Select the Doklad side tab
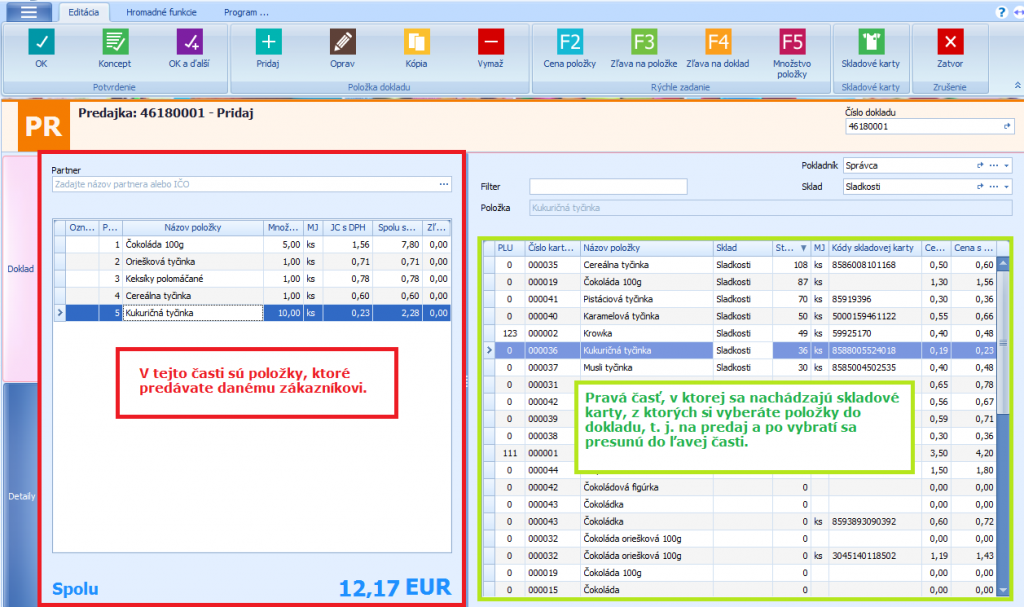The image size is (1024, 607). pos(20,269)
